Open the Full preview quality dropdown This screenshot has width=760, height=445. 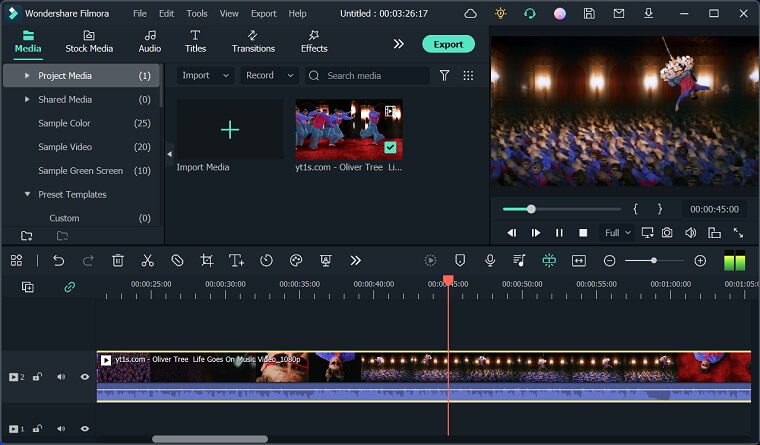point(617,233)
